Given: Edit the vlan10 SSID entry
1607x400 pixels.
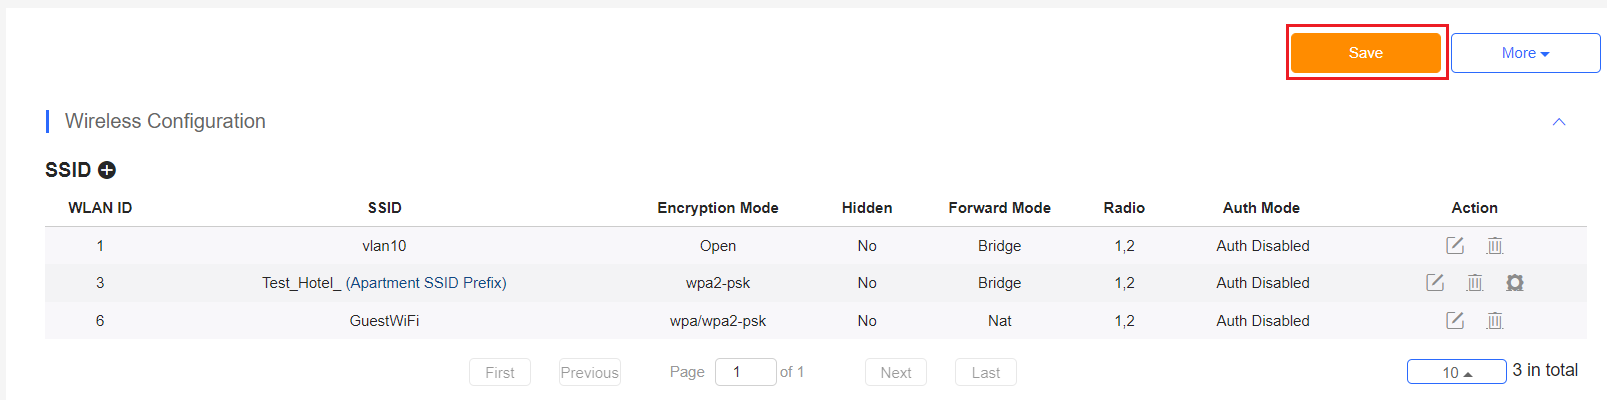Looking at the screenshot, I should 1455,245.
